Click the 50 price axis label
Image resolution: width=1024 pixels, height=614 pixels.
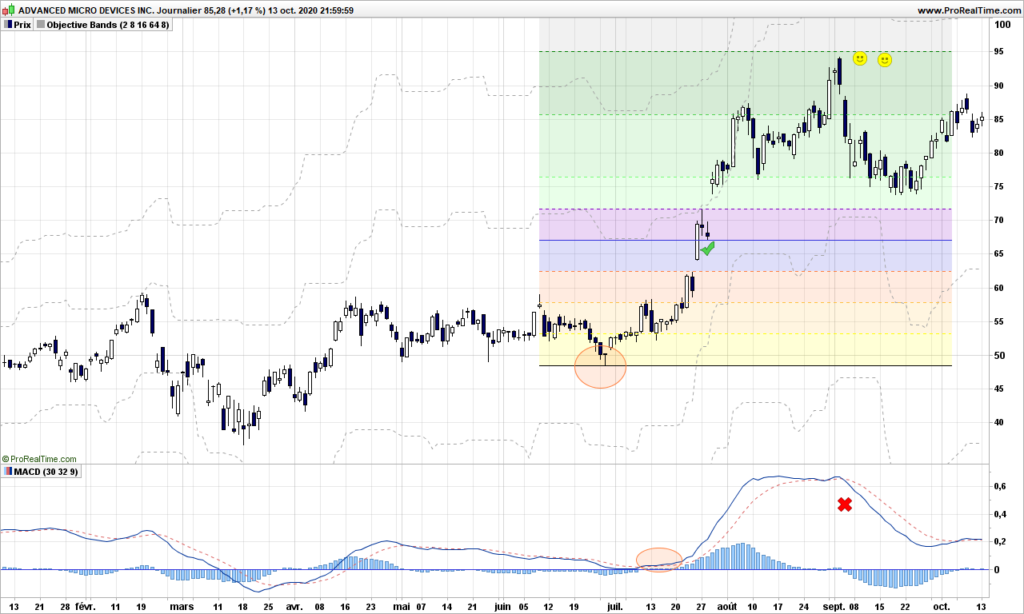click(999, 355)
